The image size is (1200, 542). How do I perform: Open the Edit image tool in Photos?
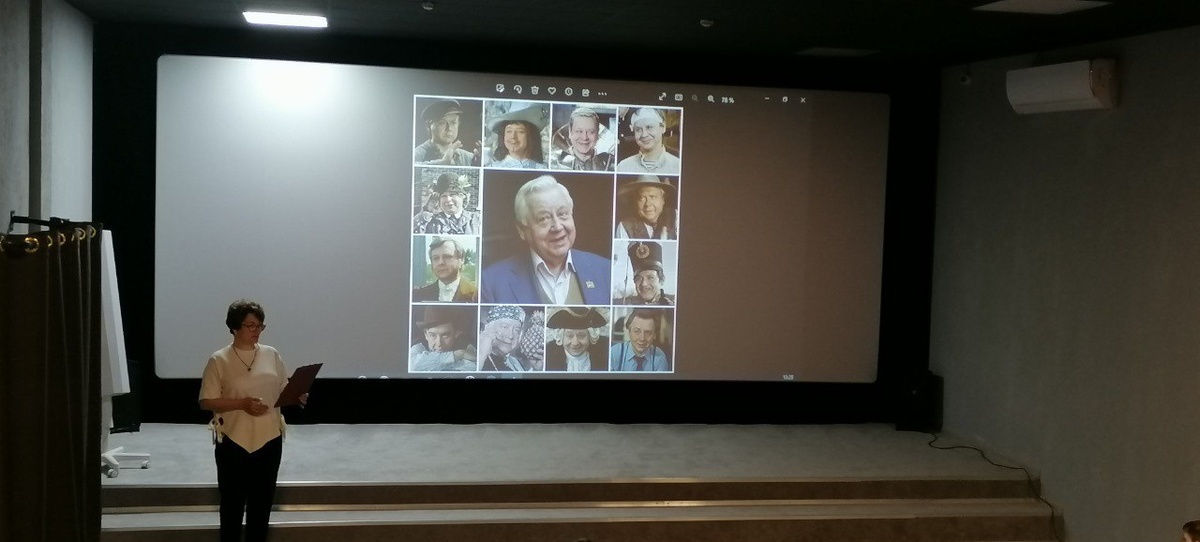(x=500, y=89)
